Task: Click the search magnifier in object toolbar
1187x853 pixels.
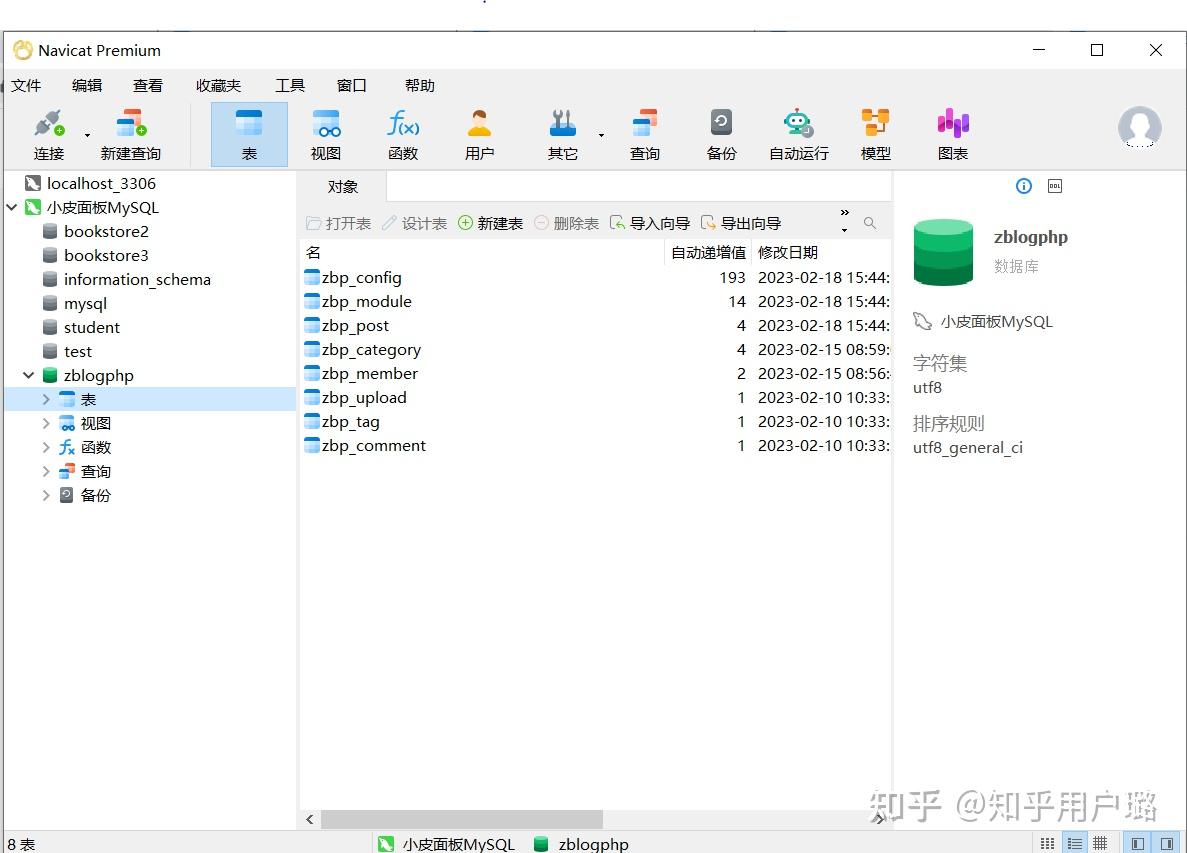Action: coord(869,222)
